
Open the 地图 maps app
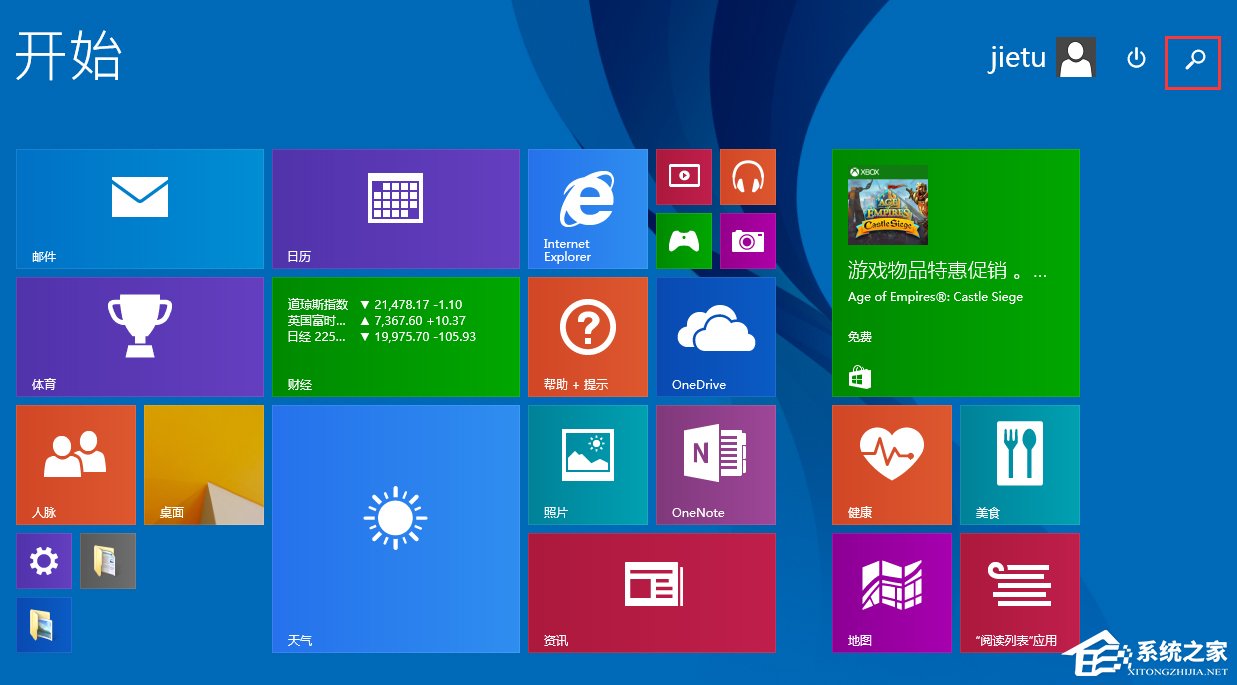coord(891,592)
